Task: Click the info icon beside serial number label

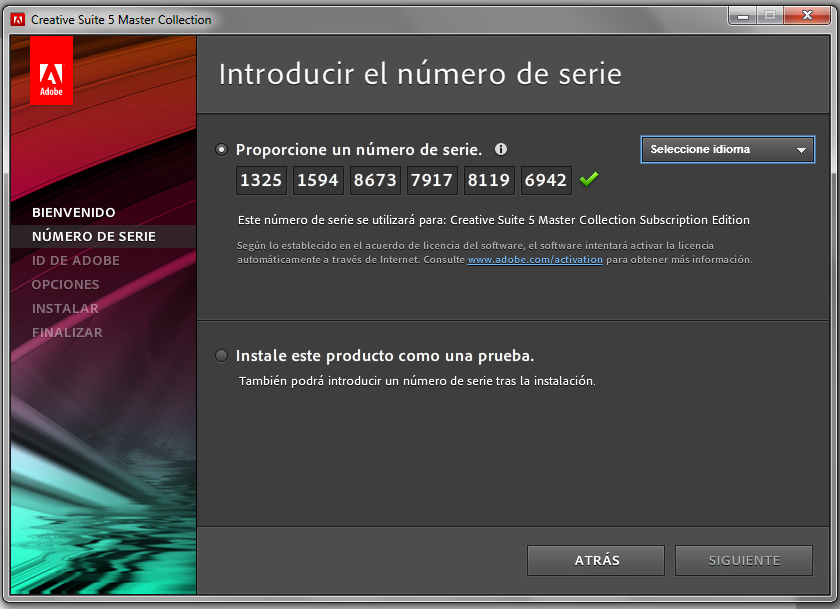Action: 500,149
